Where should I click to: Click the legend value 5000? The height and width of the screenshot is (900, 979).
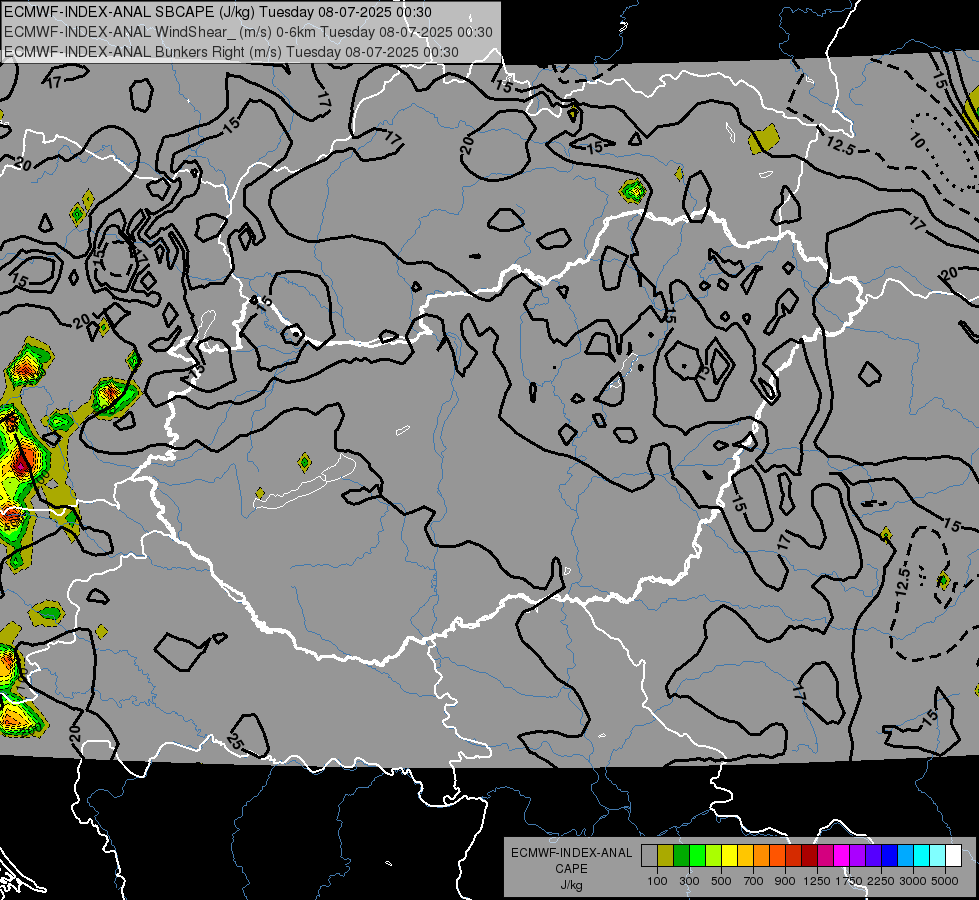pos(945,881)
